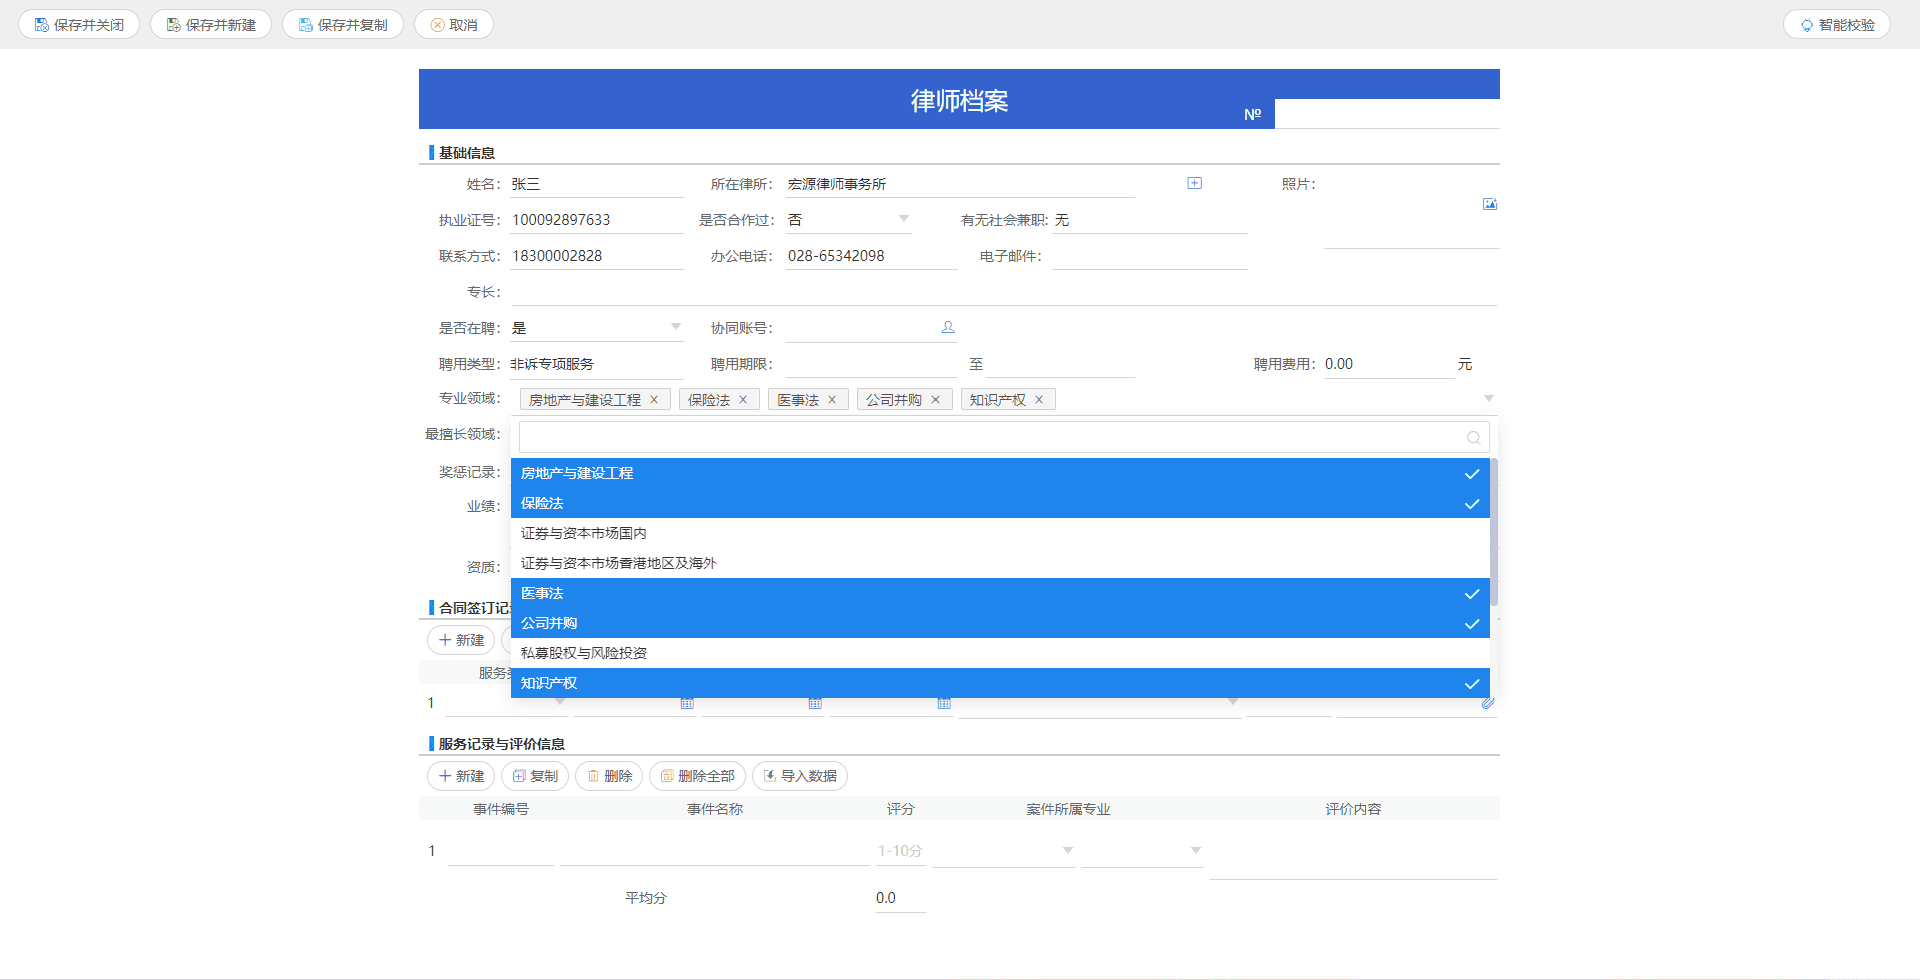Click the search magnifier in the dropdown

[1474, 437]
